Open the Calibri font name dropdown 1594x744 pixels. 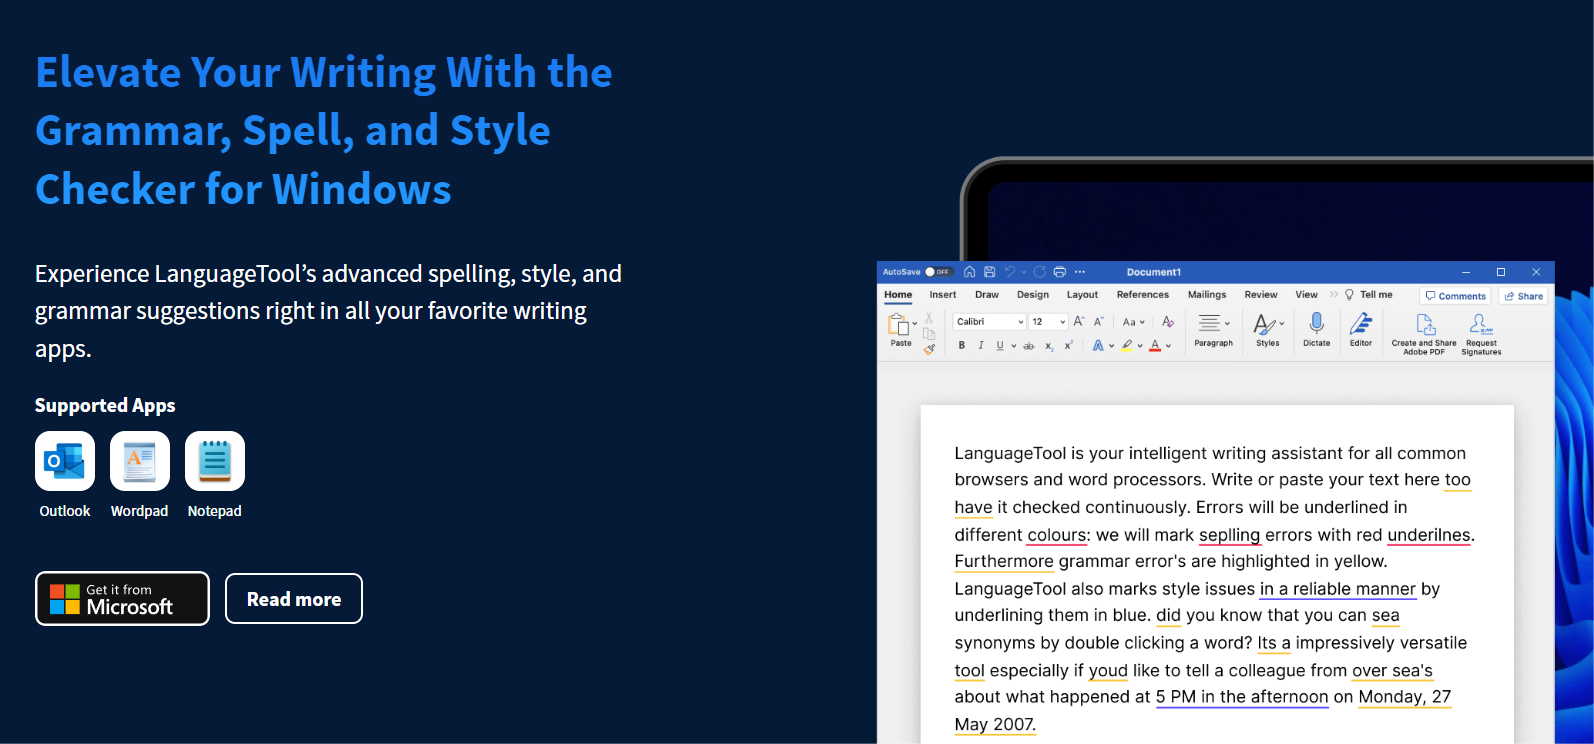[x=990, y=322]
